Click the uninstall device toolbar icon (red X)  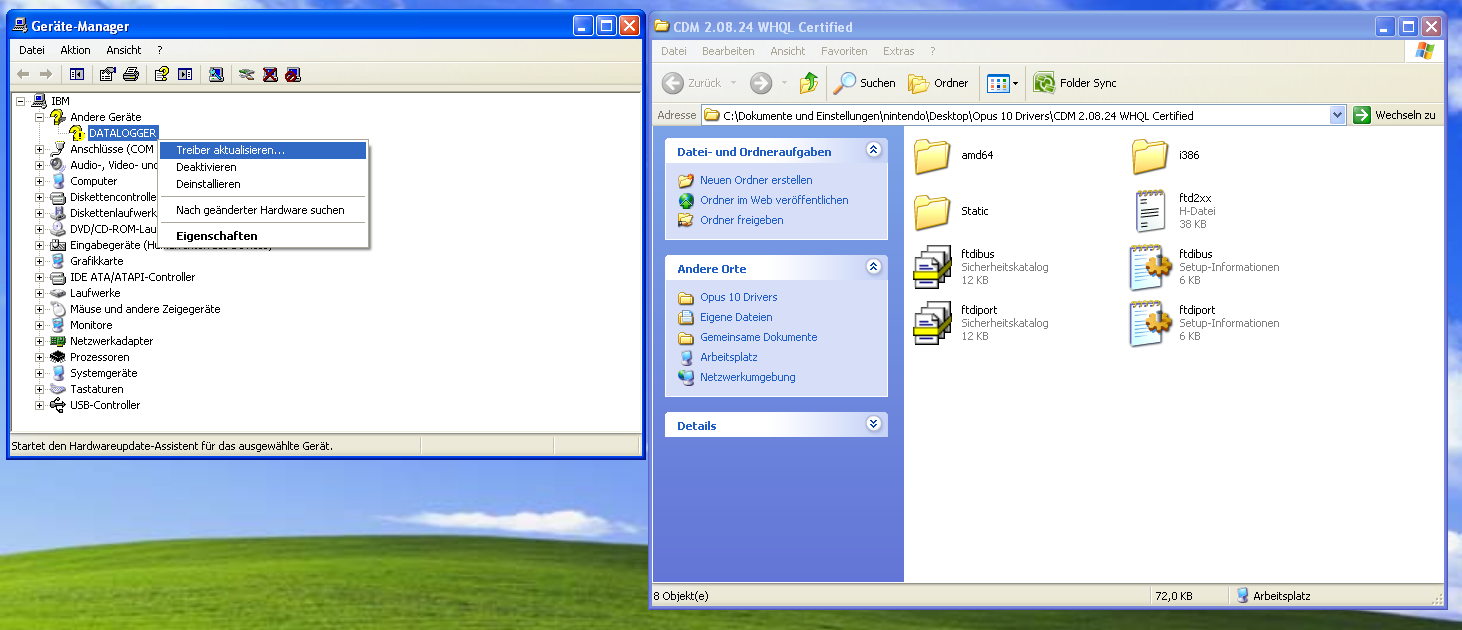pos(270,74)
